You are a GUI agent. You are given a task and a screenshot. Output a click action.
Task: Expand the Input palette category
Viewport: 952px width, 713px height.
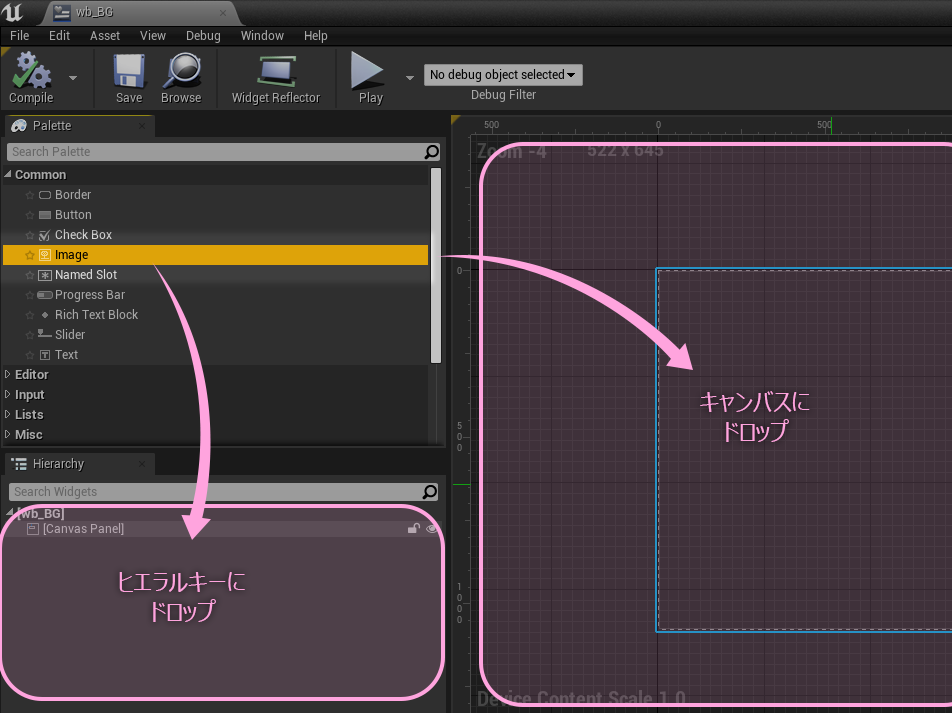[8, 395]
